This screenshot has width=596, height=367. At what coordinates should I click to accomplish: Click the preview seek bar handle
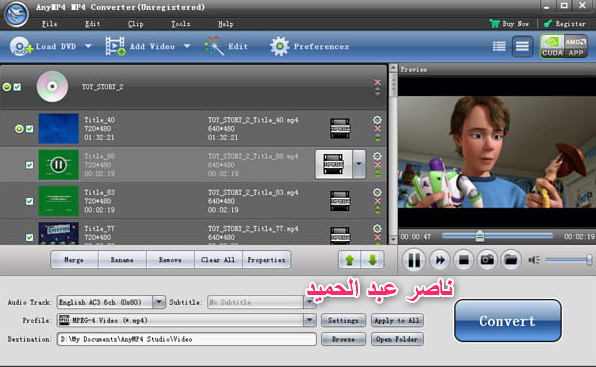[x=480, y=236]
